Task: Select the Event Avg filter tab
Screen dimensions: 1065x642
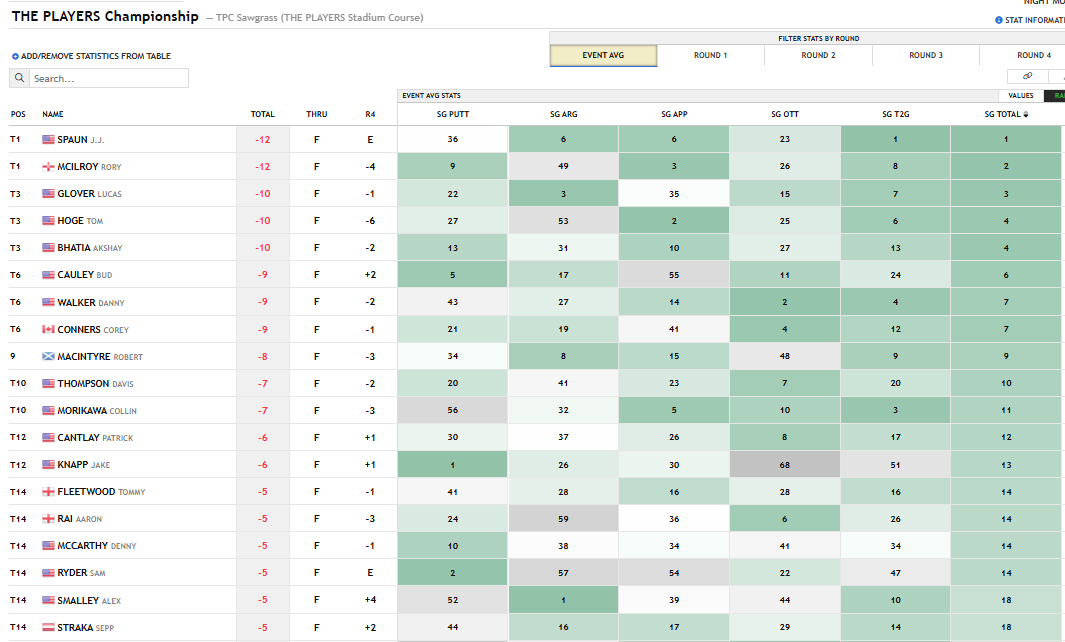Action: pyautogui.click(x=603, y=56)
